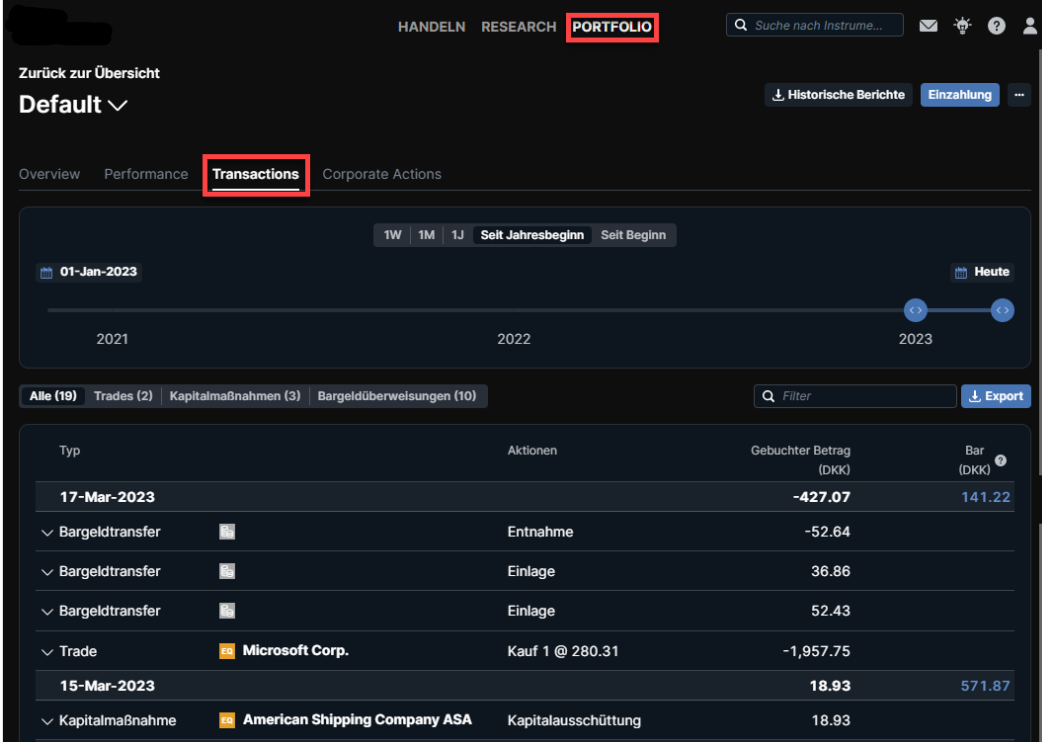Image resolution: width=1042 pixels, height=742 pixels.
Task: Expand the Microsoft Corp. trade row
Action: click(x=46, y=652)
